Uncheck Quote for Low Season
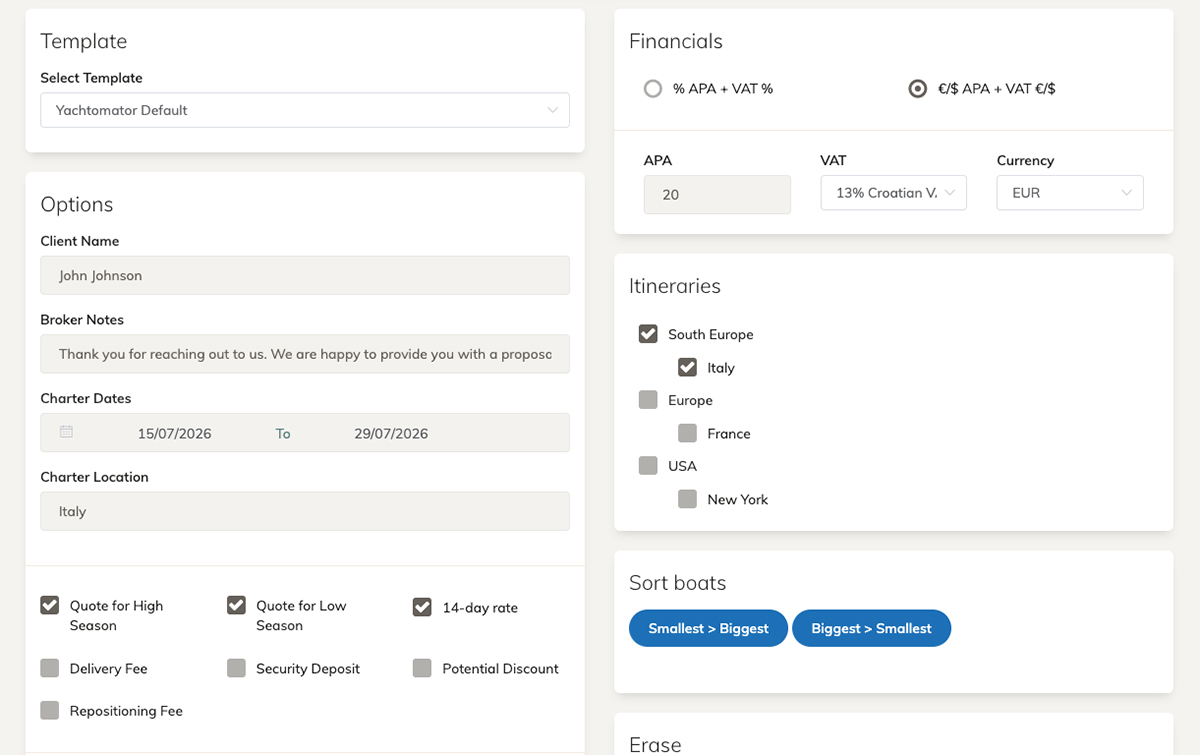 pos(236,605)
